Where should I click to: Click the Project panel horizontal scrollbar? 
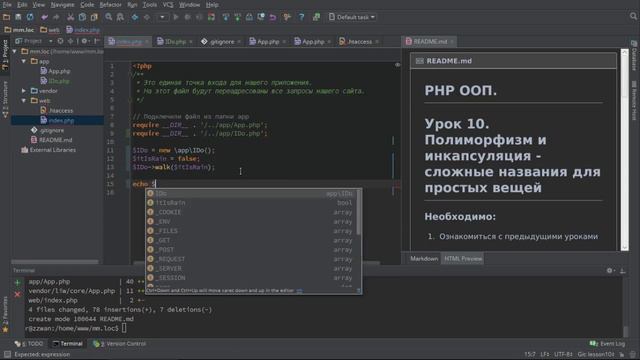[x=55, y=262]
